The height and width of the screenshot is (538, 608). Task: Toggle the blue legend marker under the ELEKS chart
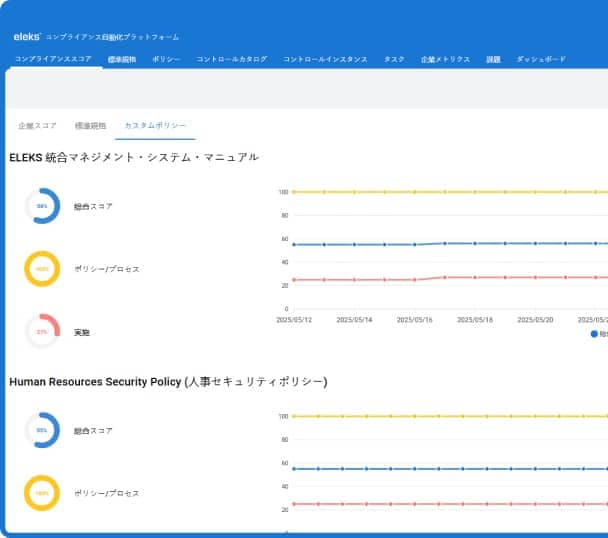click(594, 334)
